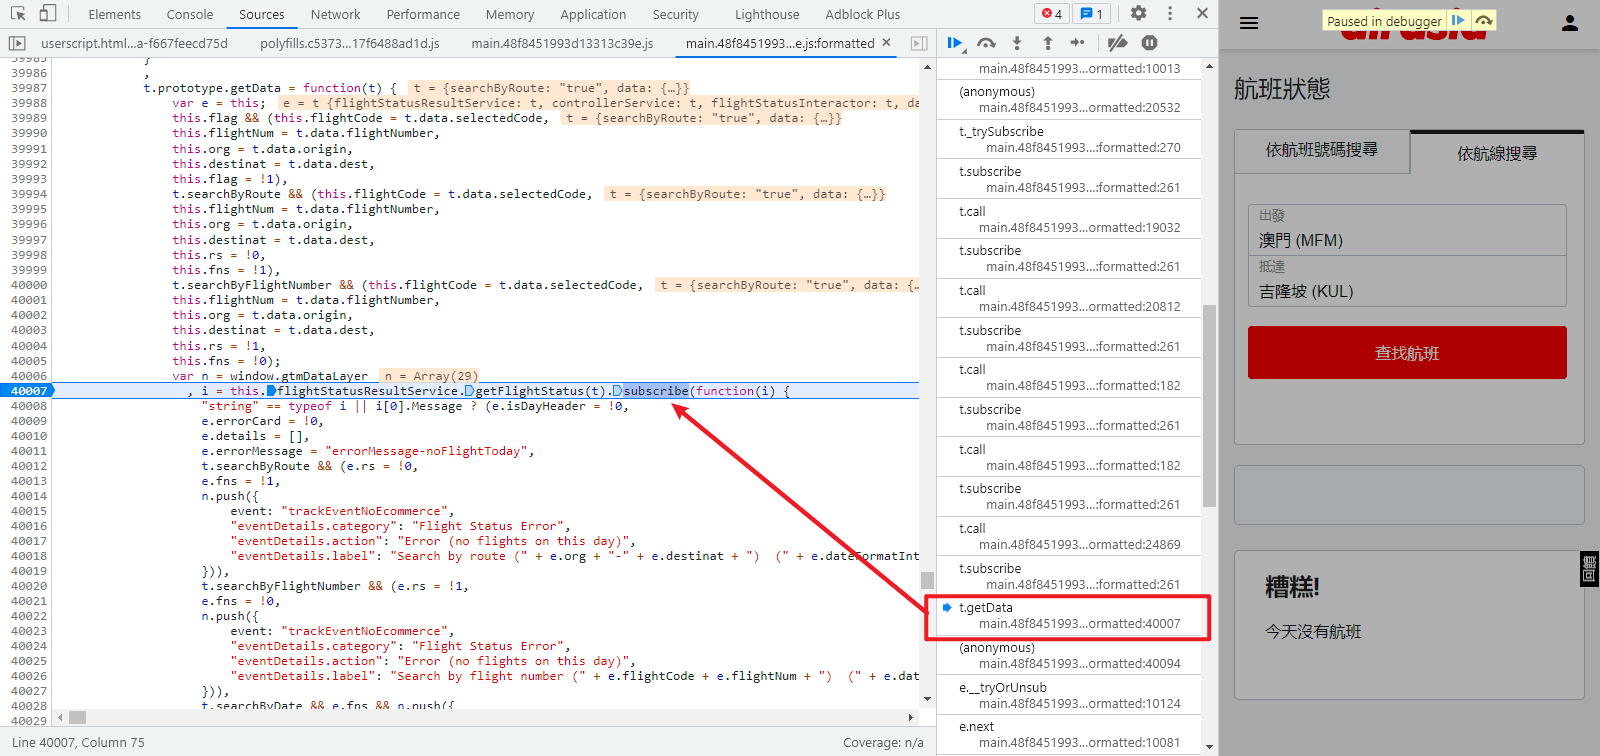Viewport: 1600px width, 756px height.
Task: Click the step over next function icon
Action: click(987, 43)
